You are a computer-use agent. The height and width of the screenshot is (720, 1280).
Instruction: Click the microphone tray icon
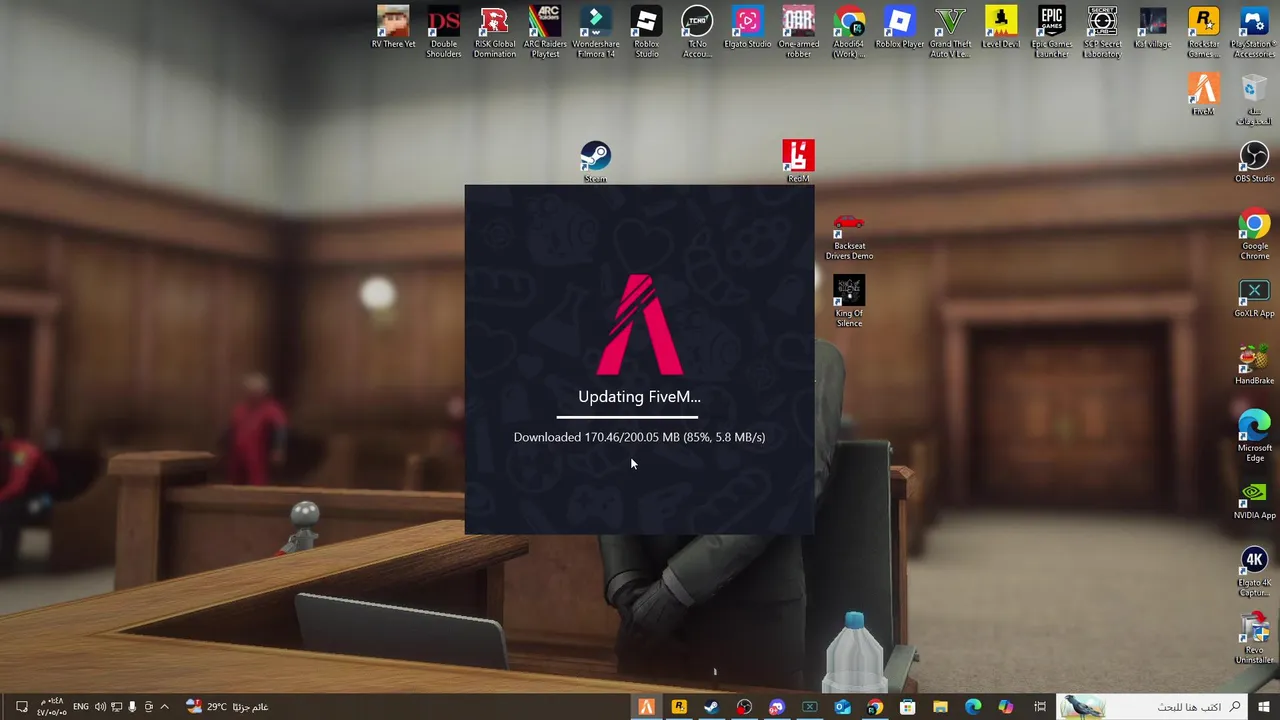tap(132, 707)
